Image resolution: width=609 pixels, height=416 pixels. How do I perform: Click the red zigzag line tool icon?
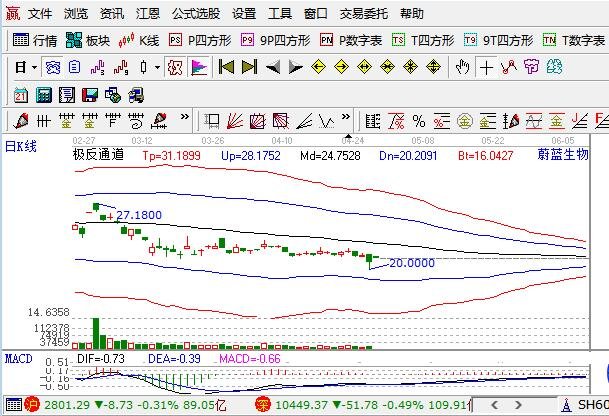pos(509,67)
